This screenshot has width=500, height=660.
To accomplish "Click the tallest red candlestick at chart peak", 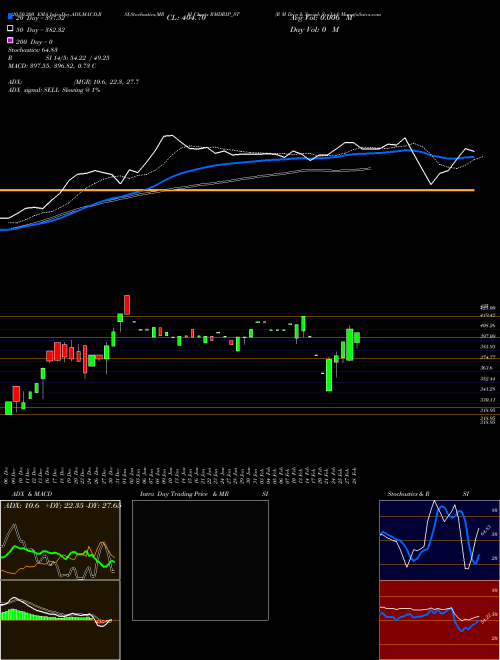I will point(127,305).
